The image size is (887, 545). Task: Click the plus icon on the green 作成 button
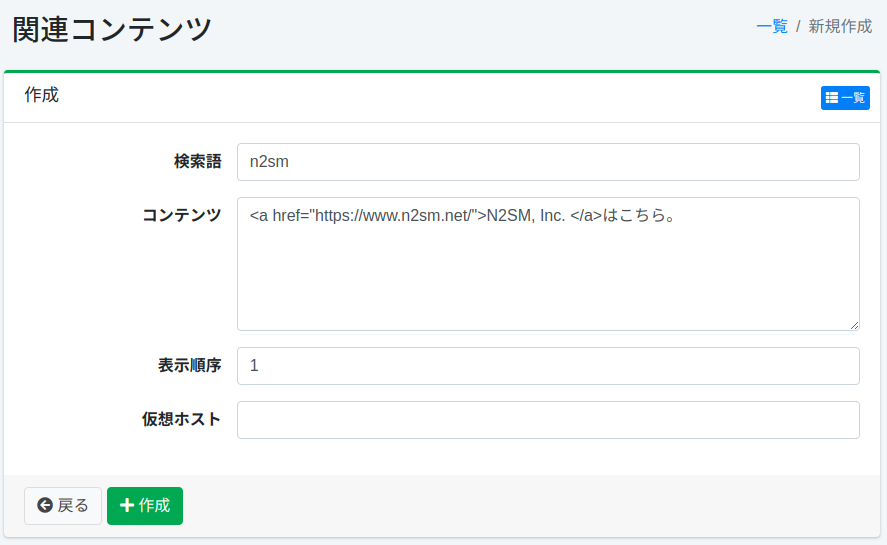(127, 506)
